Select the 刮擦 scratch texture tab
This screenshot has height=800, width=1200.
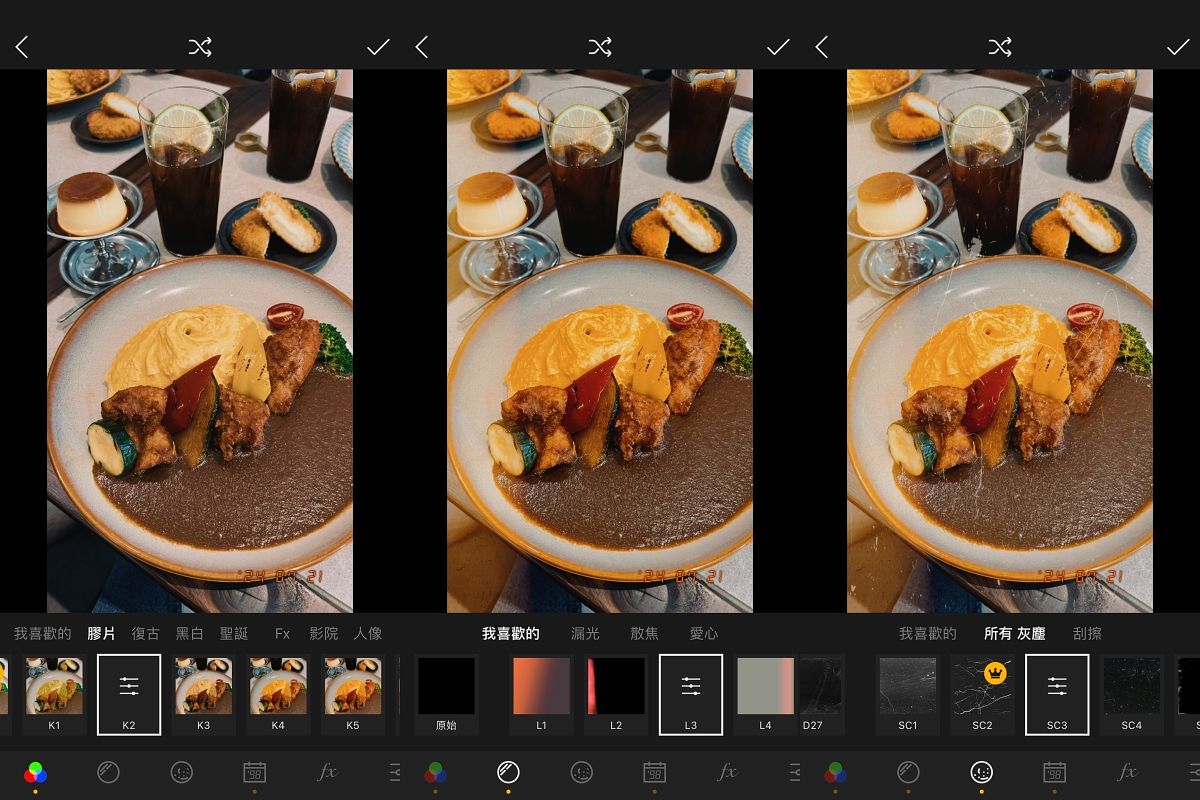[1088, 633]
